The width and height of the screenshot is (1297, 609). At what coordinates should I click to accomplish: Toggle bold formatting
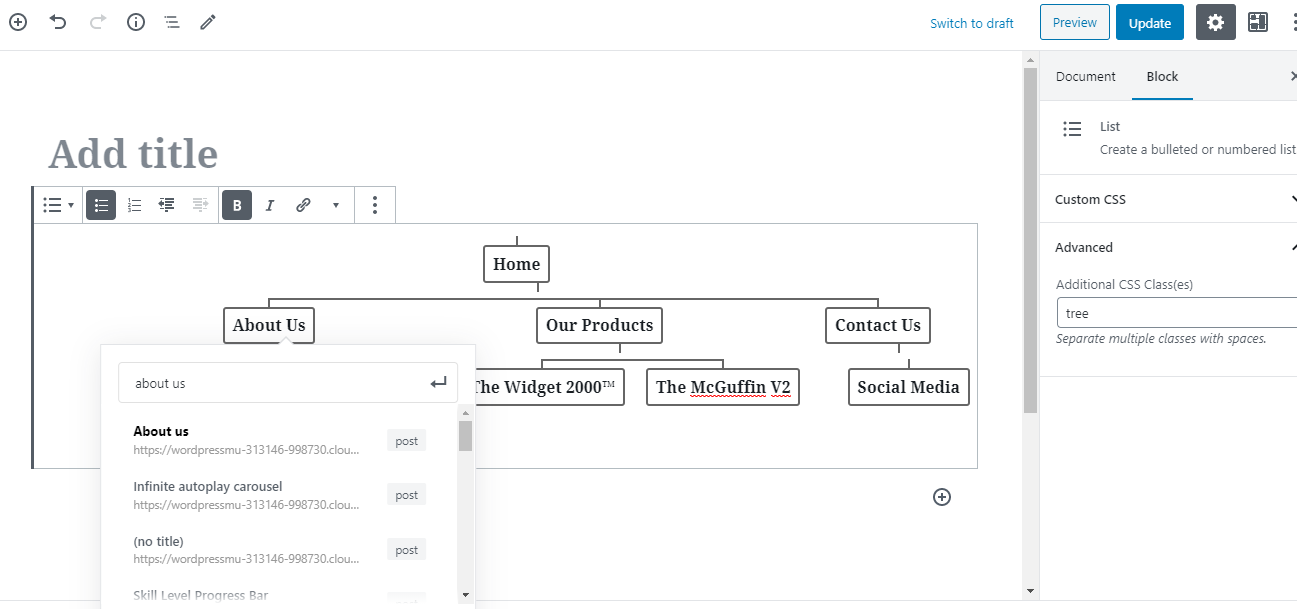tap(237, 205)
